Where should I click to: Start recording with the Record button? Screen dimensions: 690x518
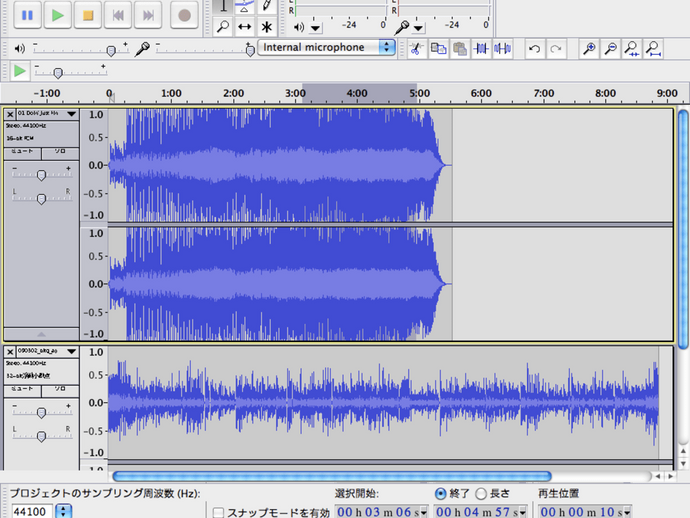point(184,15)
